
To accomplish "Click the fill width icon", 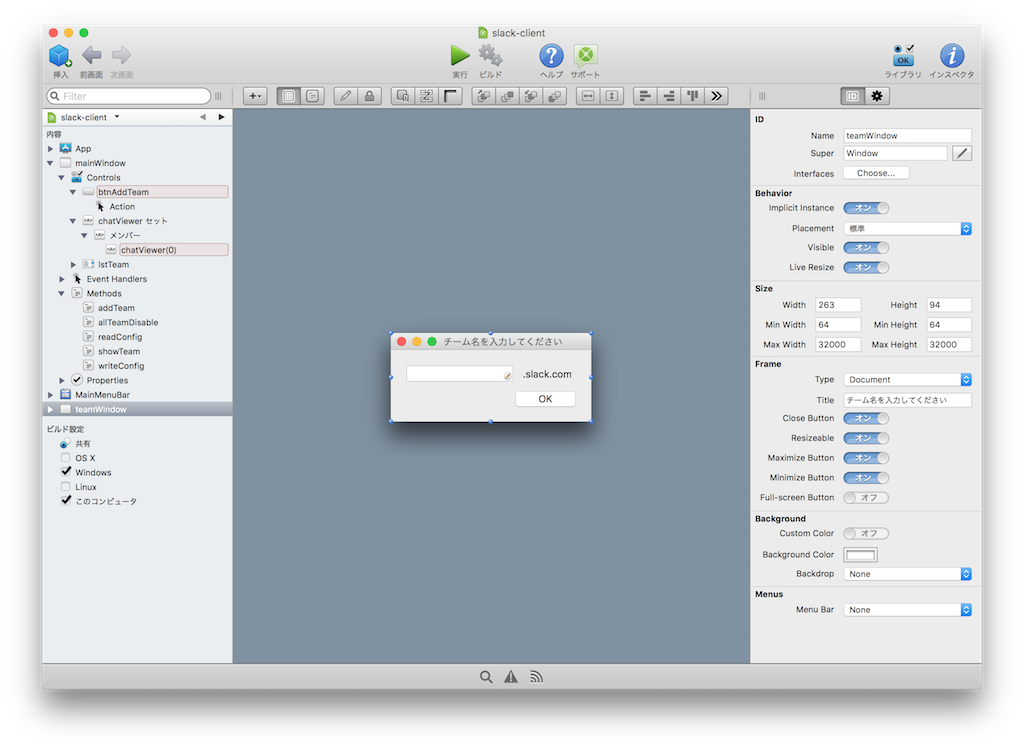I will (x=588, y=96).
